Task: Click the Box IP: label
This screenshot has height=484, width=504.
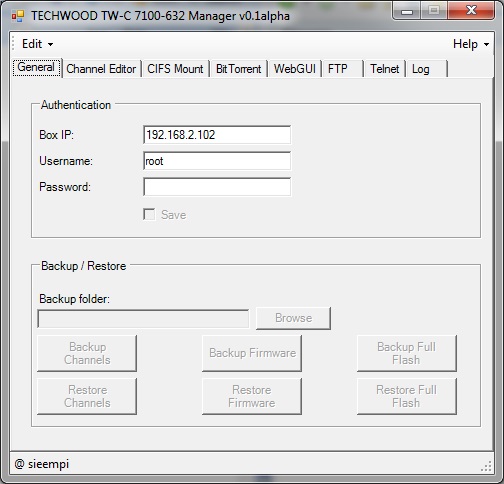Action: 56,135
